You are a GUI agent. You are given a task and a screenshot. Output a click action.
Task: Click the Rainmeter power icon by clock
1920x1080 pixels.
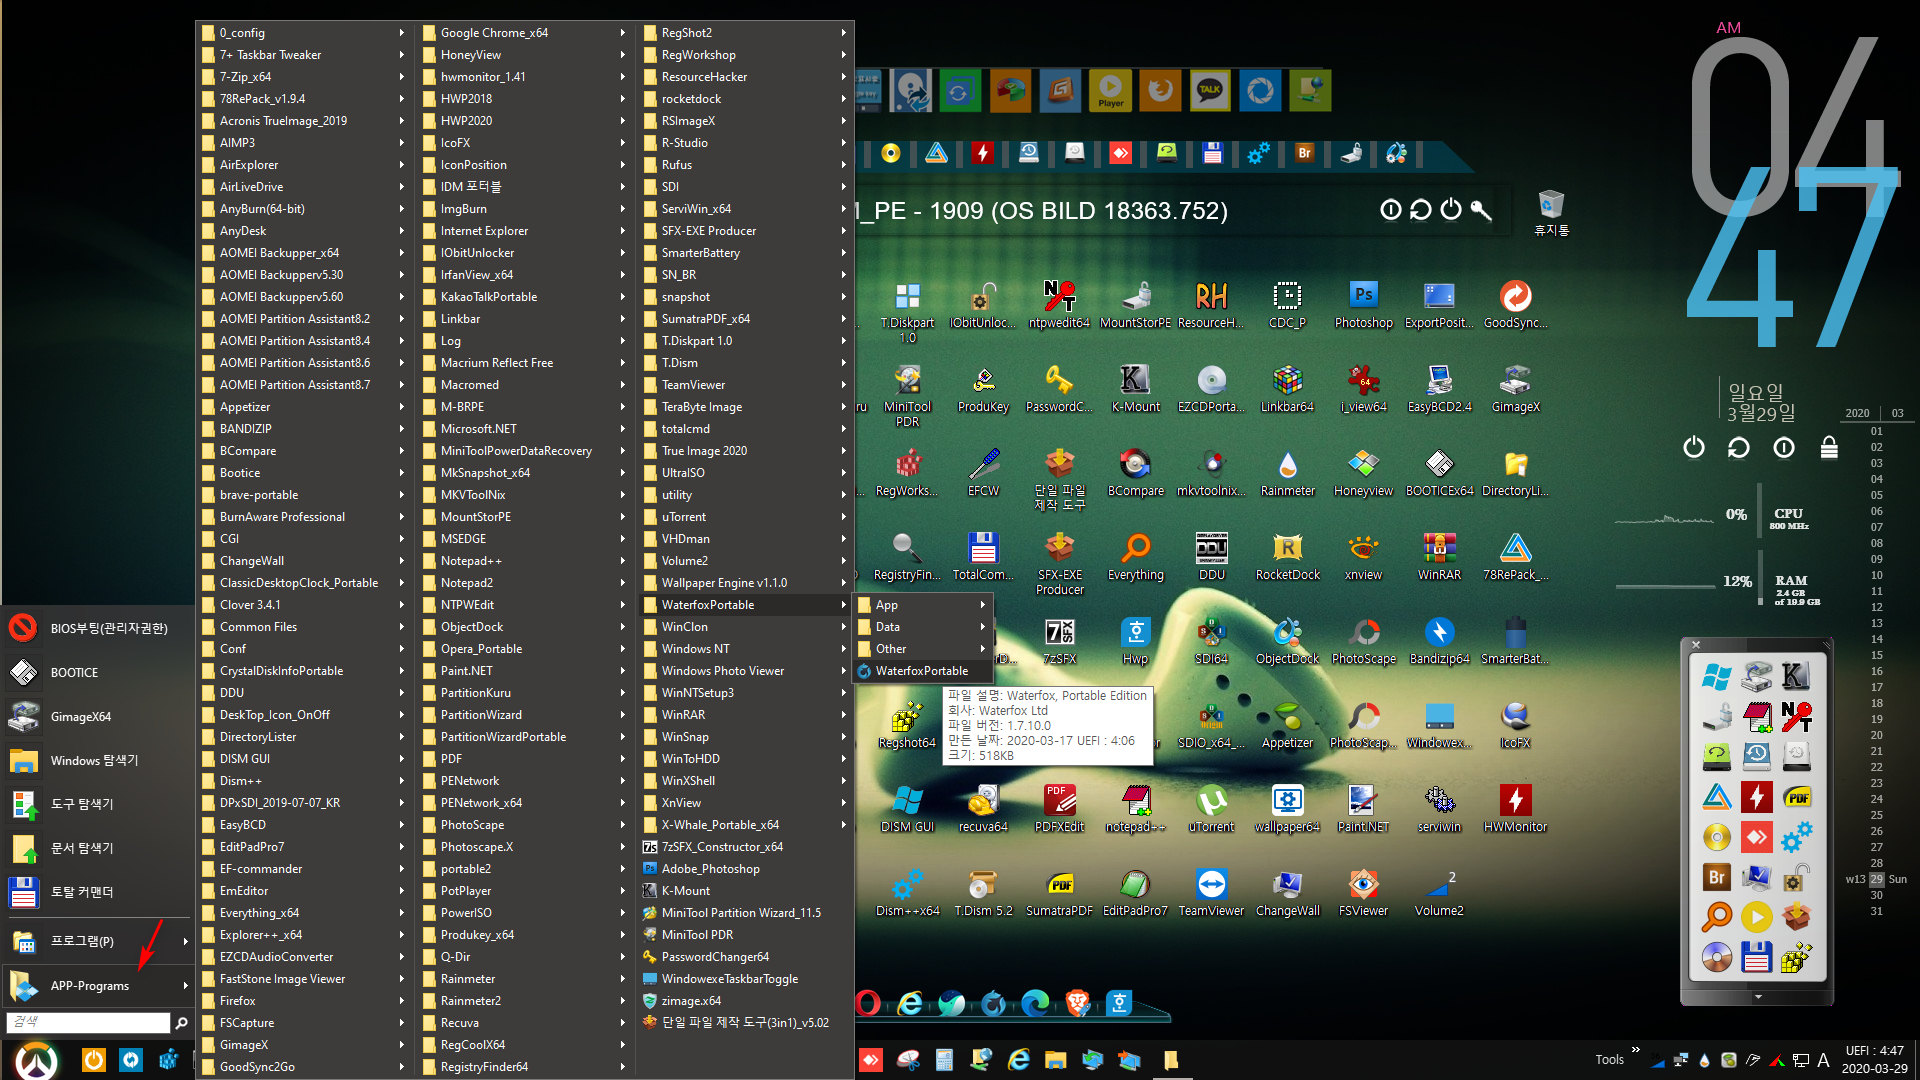coord(1693,447)
